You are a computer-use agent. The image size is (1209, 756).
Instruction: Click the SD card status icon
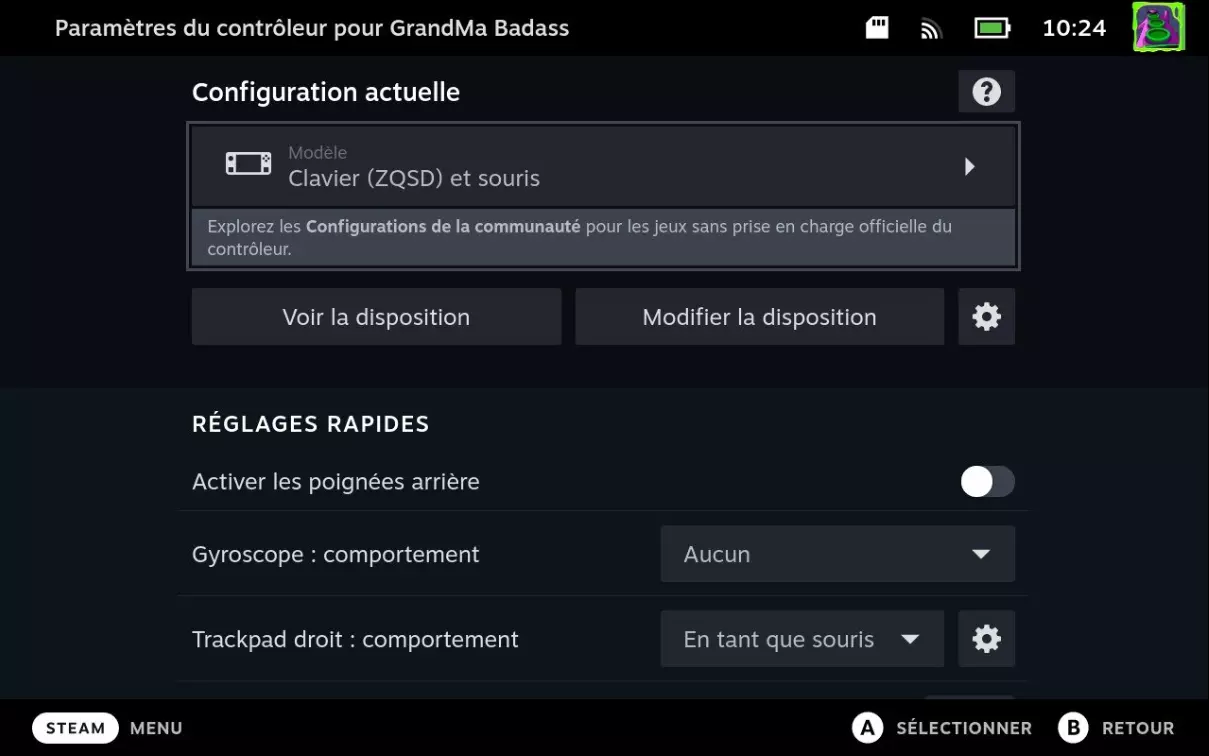[x=877, y=28]
